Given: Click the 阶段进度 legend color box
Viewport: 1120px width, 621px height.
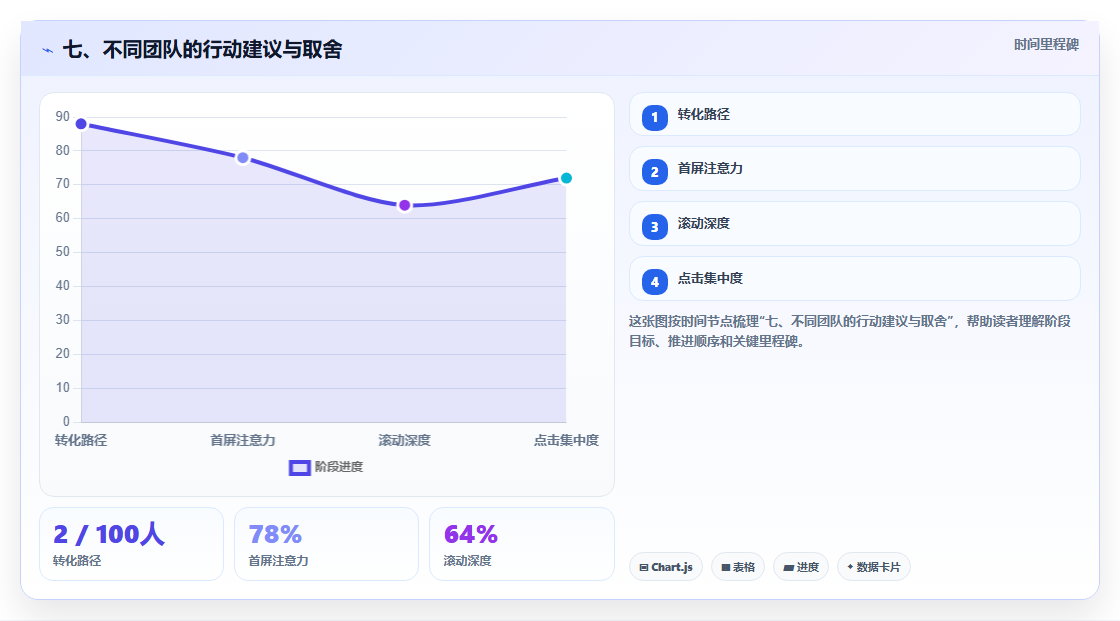Looking at the screenshot, I should point(299,468).
